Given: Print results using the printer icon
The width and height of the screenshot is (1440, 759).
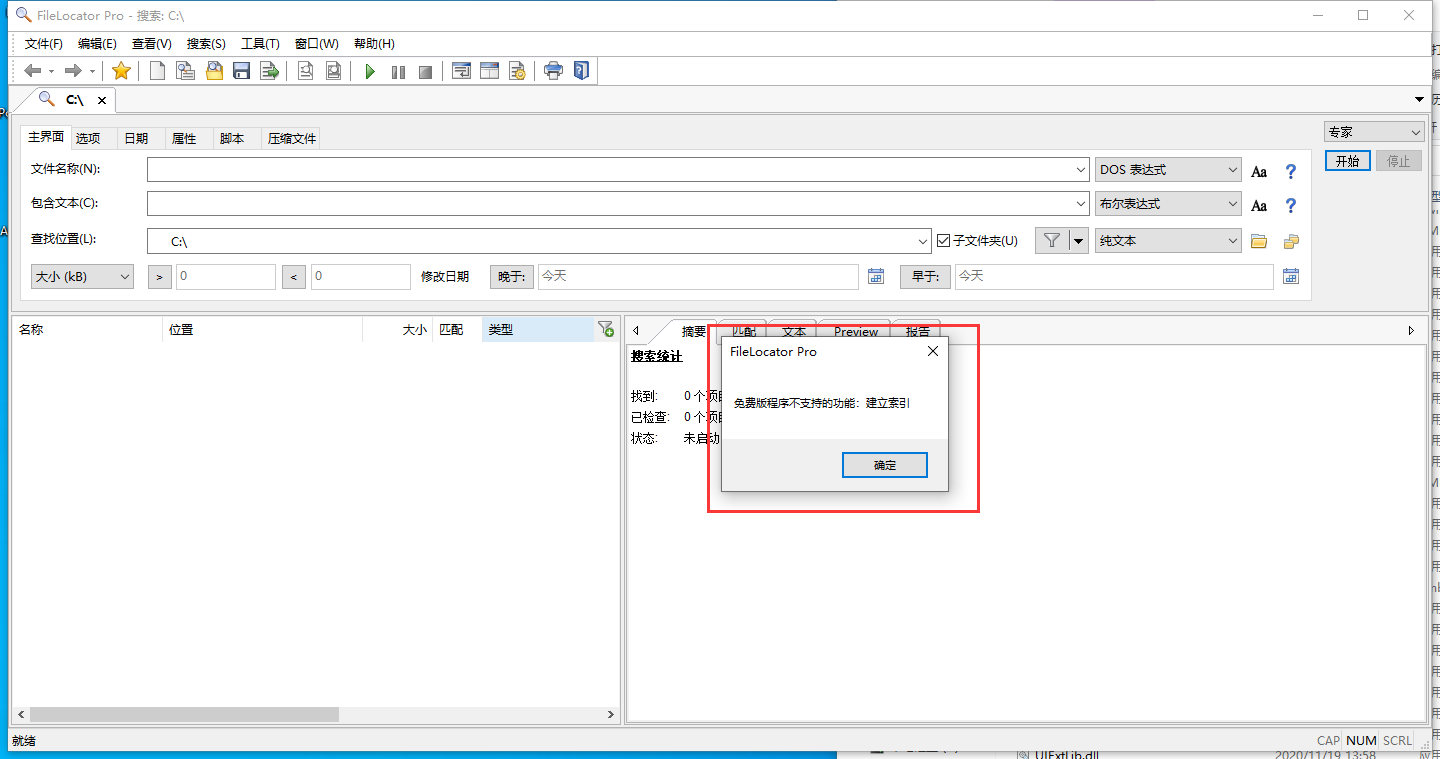Looking at the screenshot, I should click(x=553, y=71).
